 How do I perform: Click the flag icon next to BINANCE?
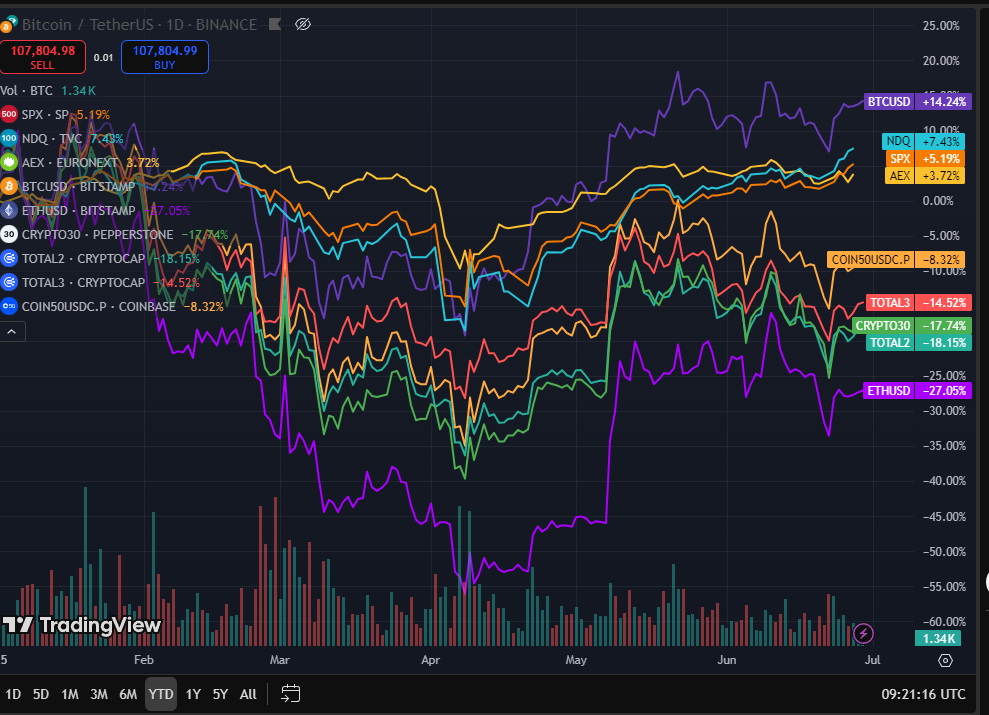click(x=275, y=25)
